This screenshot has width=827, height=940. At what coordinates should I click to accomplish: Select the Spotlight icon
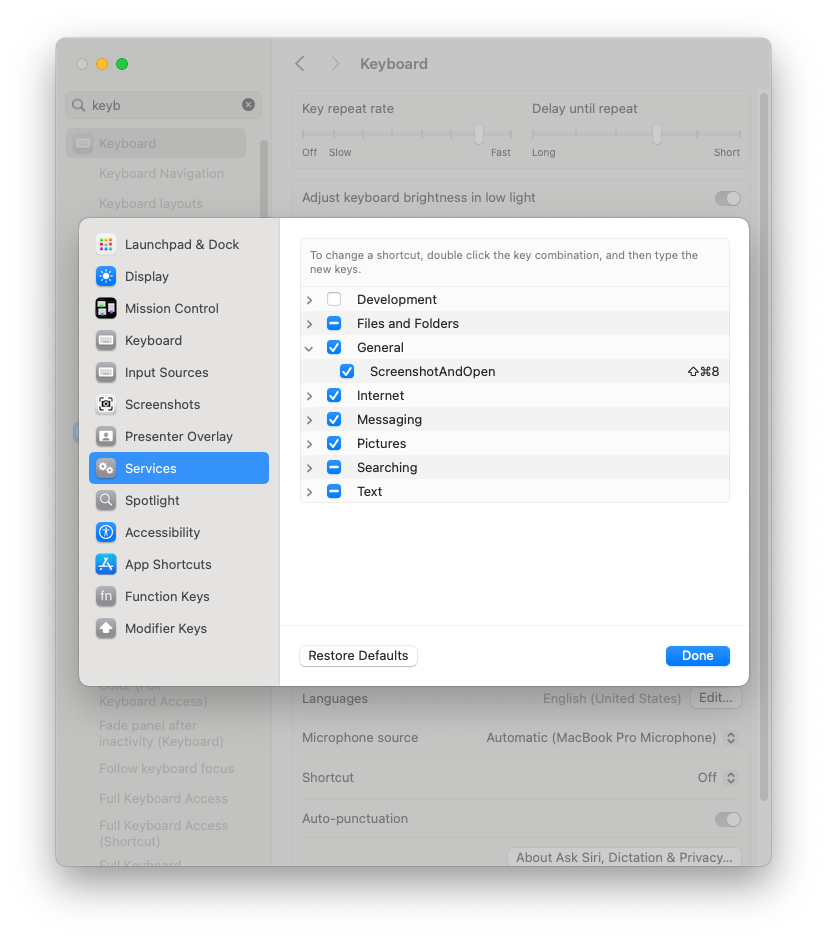[x=105, y=500]
